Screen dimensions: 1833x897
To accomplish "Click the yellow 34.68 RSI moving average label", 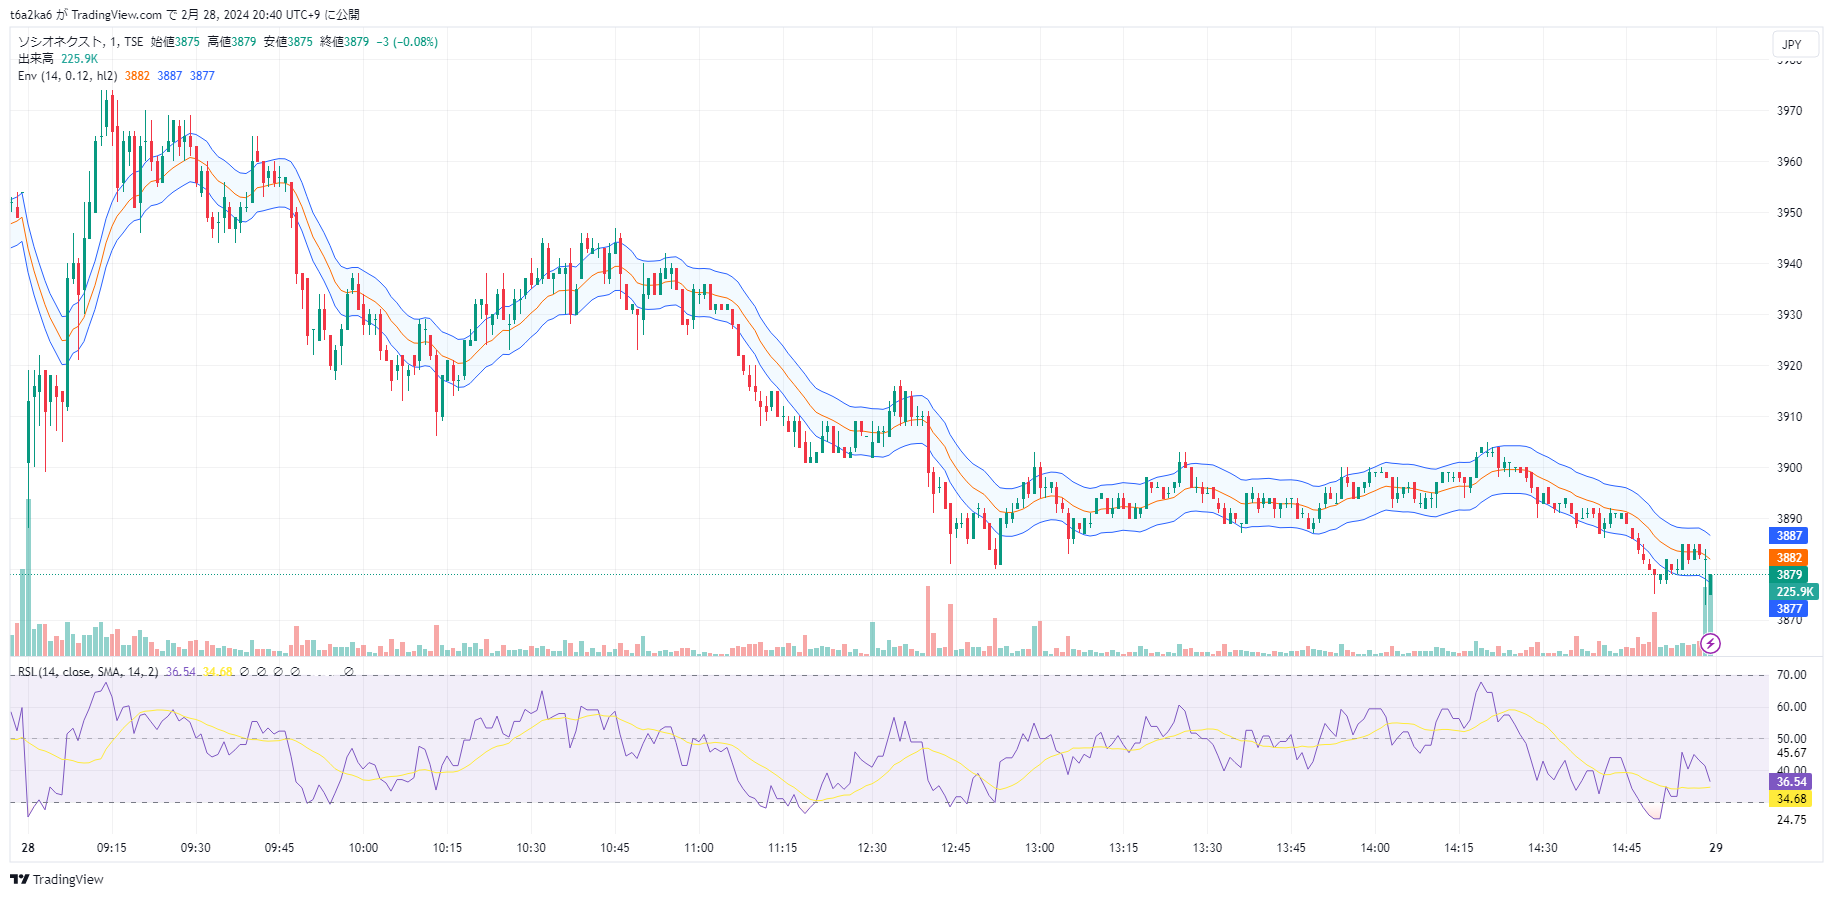I will (x=1790, y=799).
